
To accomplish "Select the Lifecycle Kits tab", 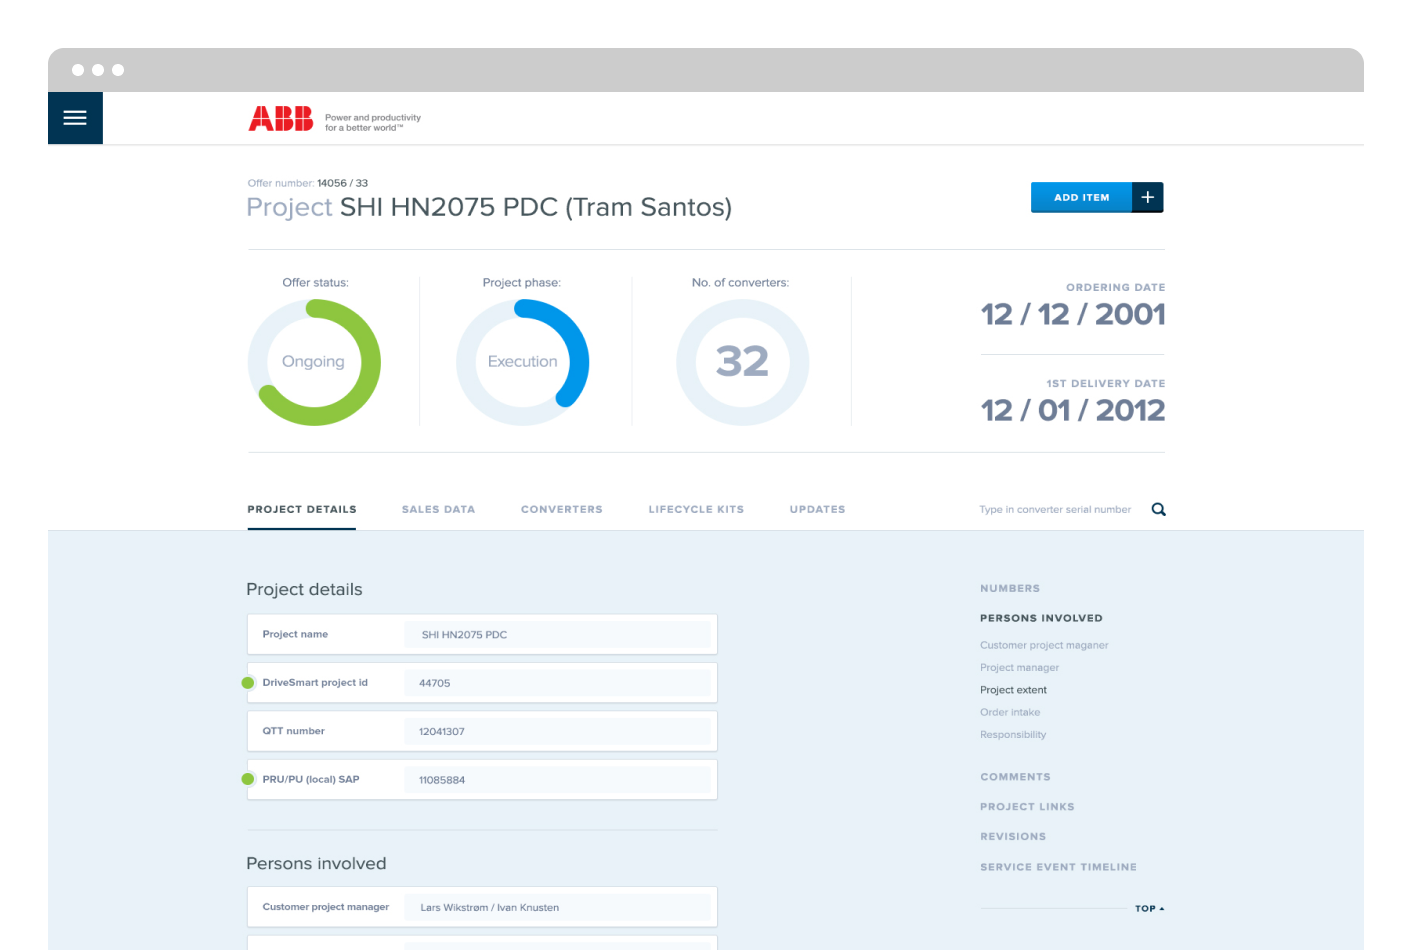I will click(x=696, y=510).
